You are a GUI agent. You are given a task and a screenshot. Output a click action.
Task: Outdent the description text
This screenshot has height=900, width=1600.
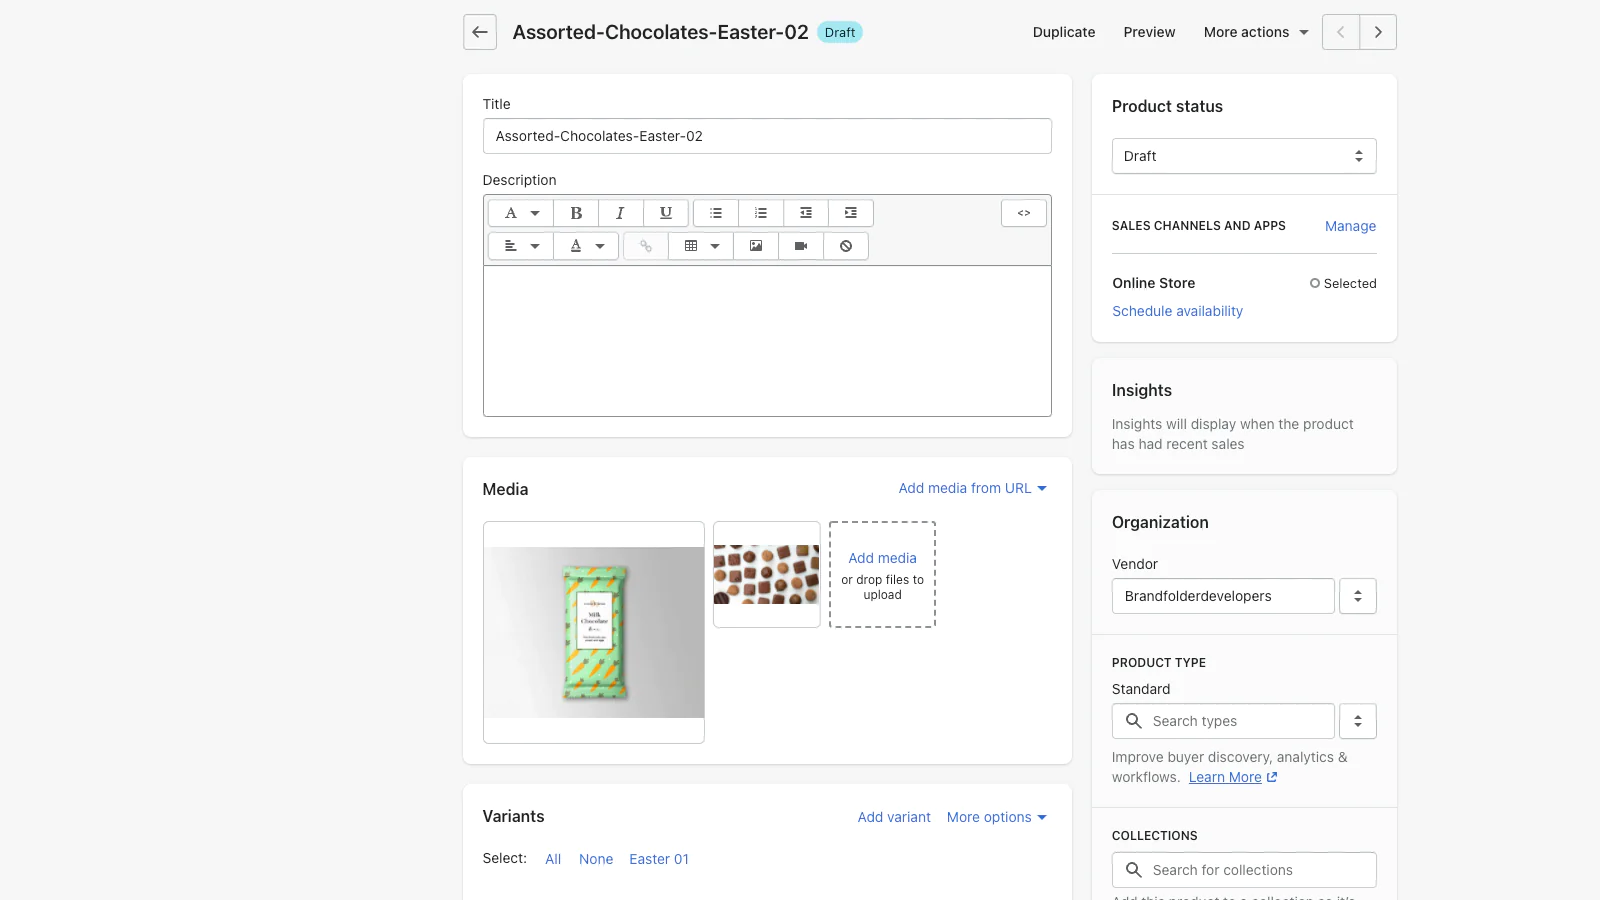[806, 213]
